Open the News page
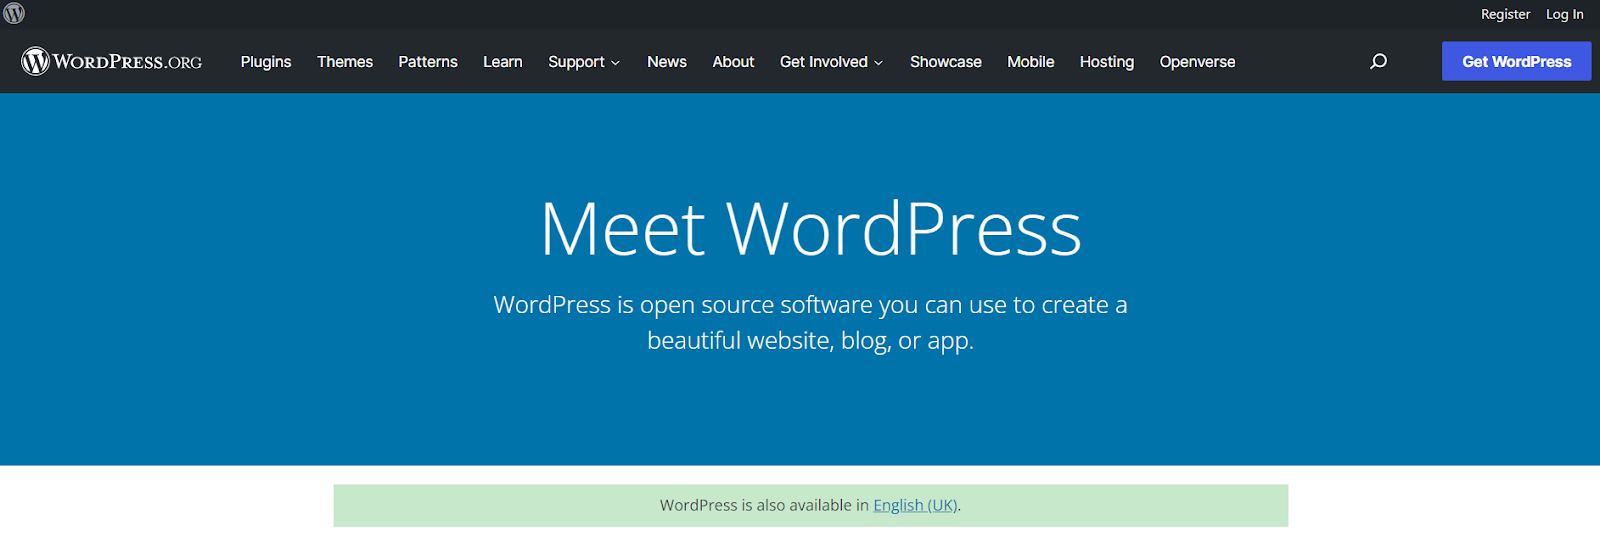Screen dimensions: 1600x548 point(667,61)
